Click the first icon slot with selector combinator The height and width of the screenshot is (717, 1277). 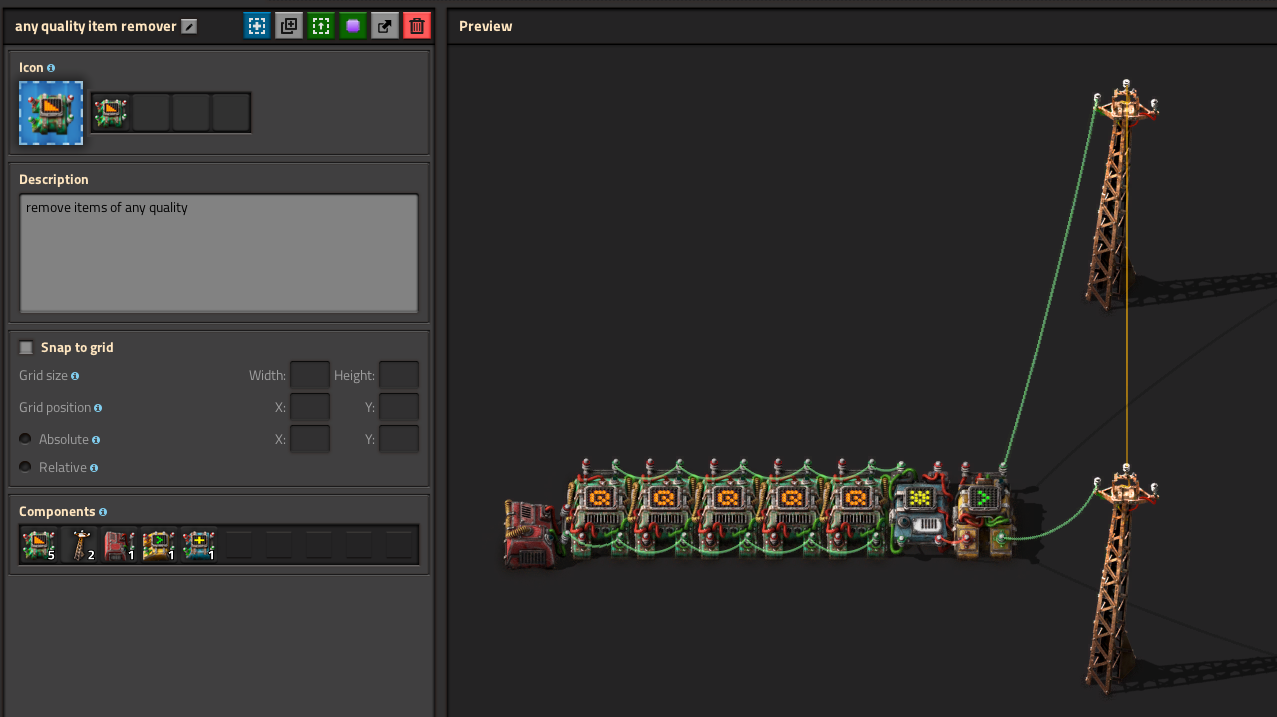tap(111, 113)
